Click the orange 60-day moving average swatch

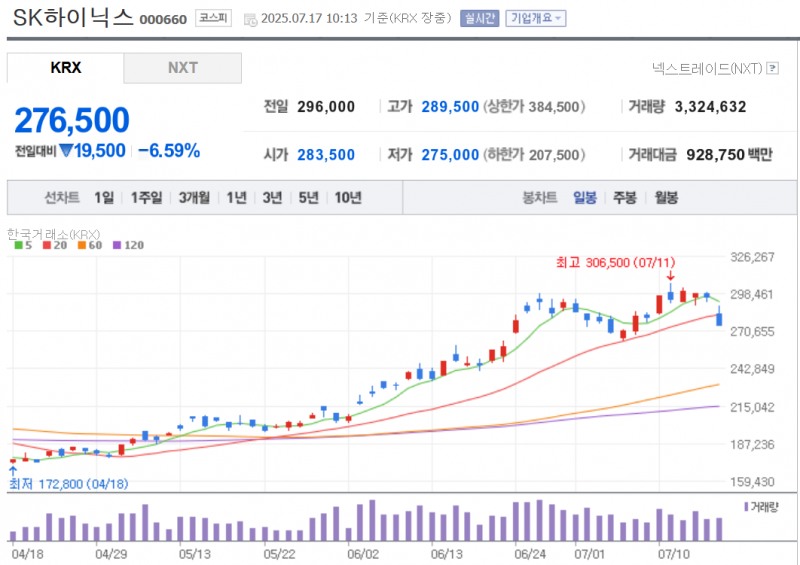(83, 245)
